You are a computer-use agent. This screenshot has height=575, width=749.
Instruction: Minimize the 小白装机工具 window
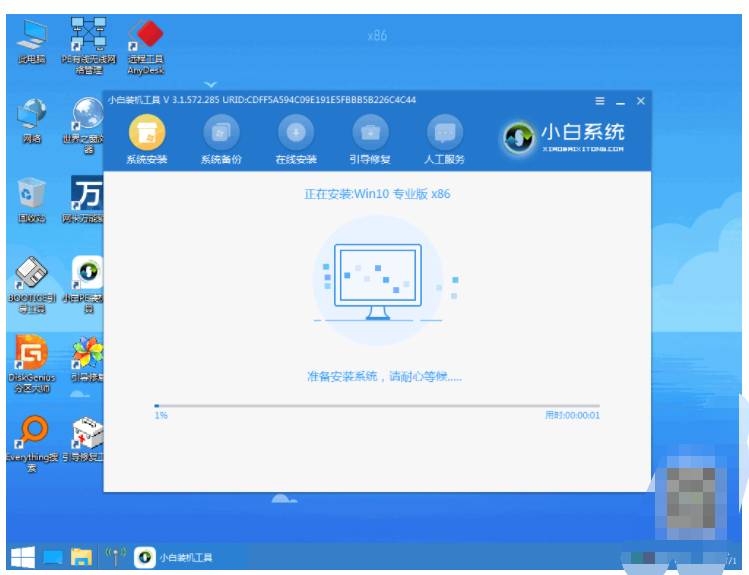tap(620, 102)
